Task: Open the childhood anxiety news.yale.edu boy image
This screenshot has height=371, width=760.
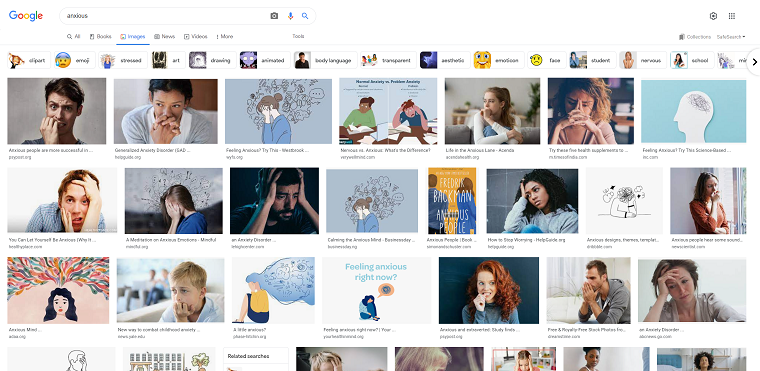Action: coord(171,290)
